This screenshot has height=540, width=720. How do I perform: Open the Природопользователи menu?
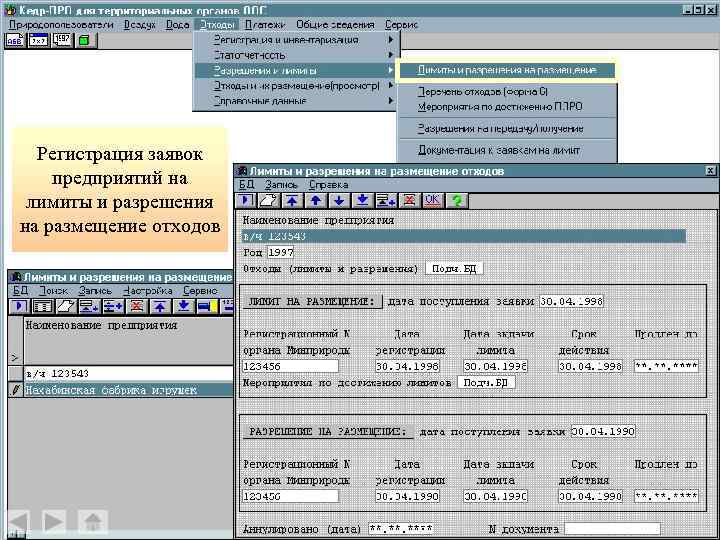click(x=61, y=25)
